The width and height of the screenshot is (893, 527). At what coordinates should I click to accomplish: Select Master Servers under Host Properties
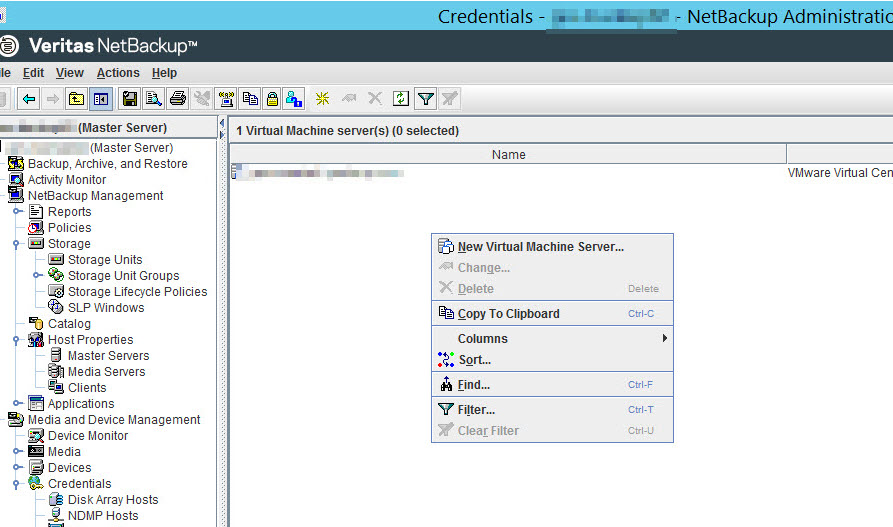[108, 356]
